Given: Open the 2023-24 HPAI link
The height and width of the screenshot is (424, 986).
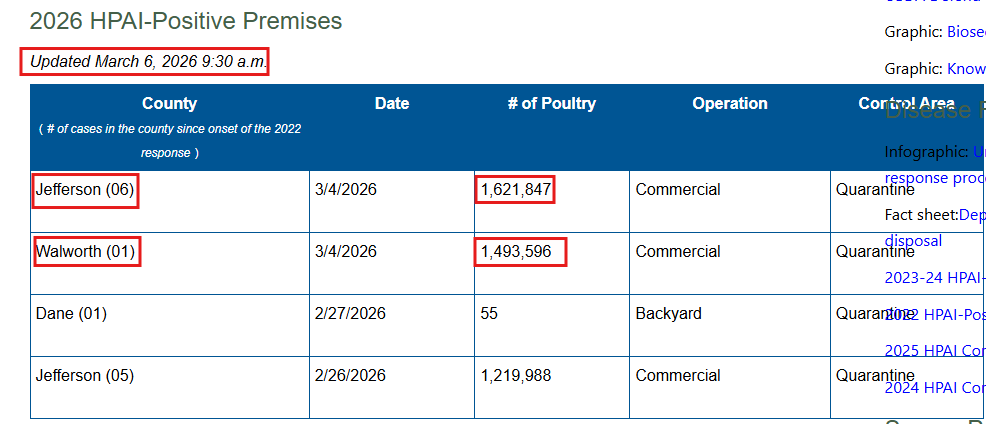Looking at the screenshot, I should tap(934, 279).
